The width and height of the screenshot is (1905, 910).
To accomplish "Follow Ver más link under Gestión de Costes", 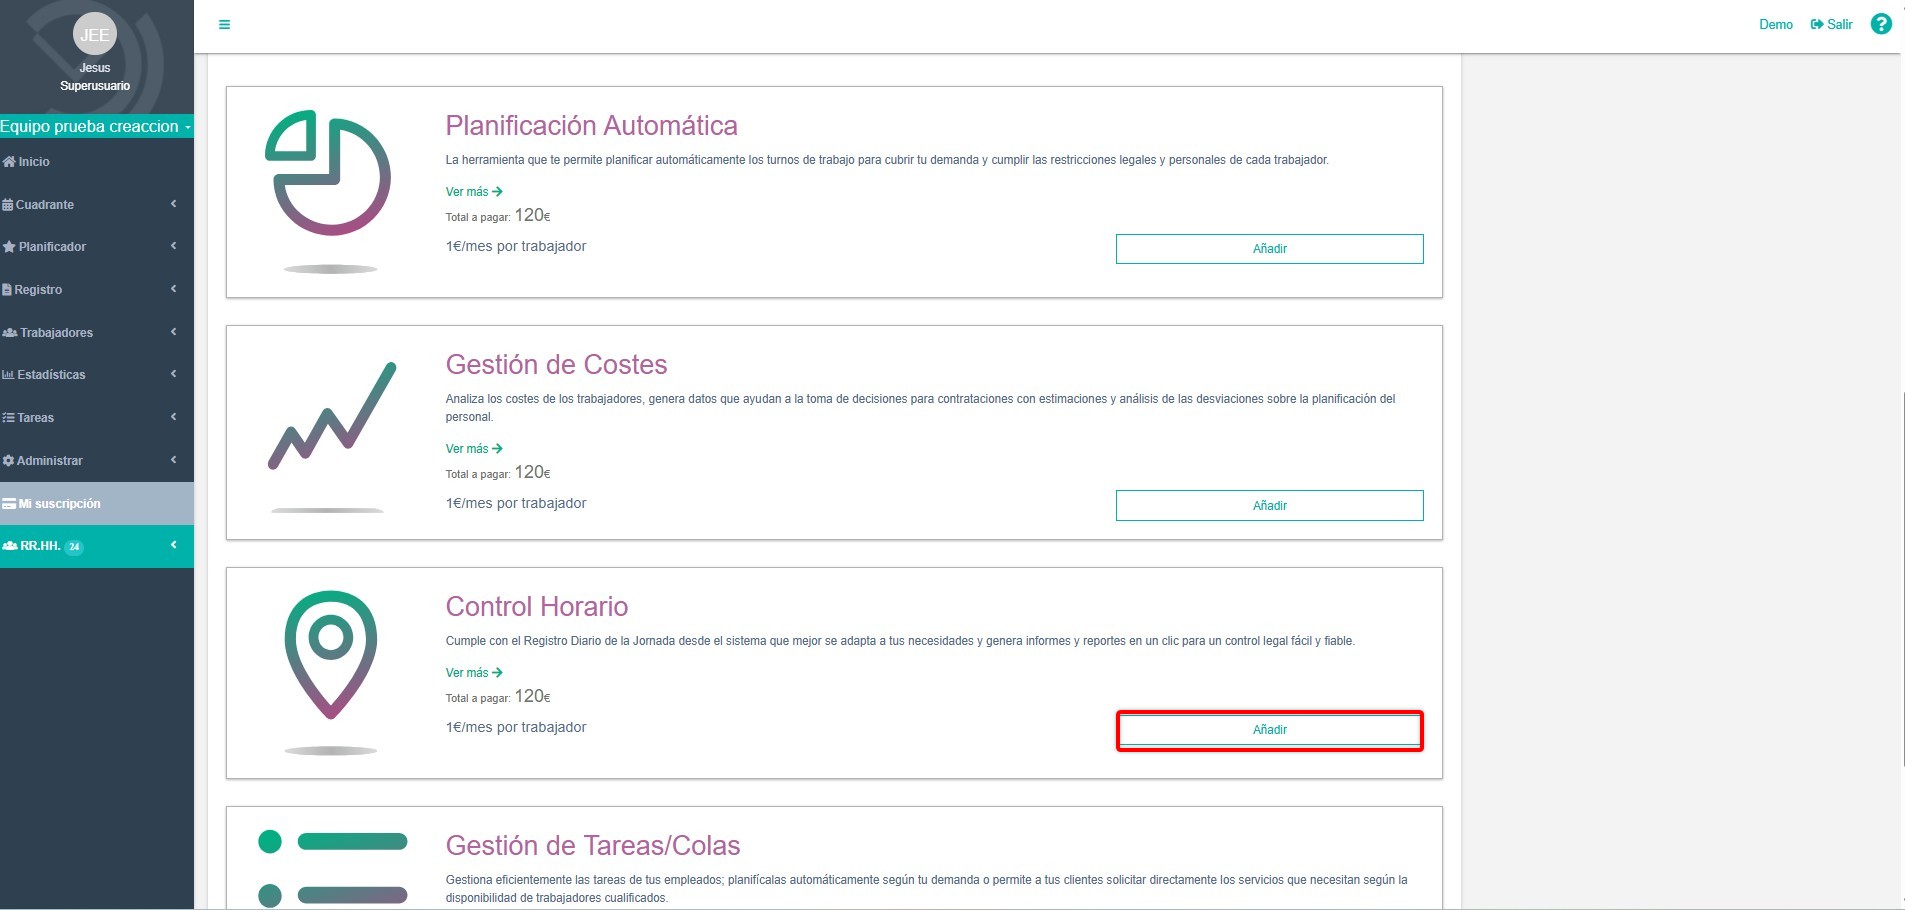I will pos(474,449).
